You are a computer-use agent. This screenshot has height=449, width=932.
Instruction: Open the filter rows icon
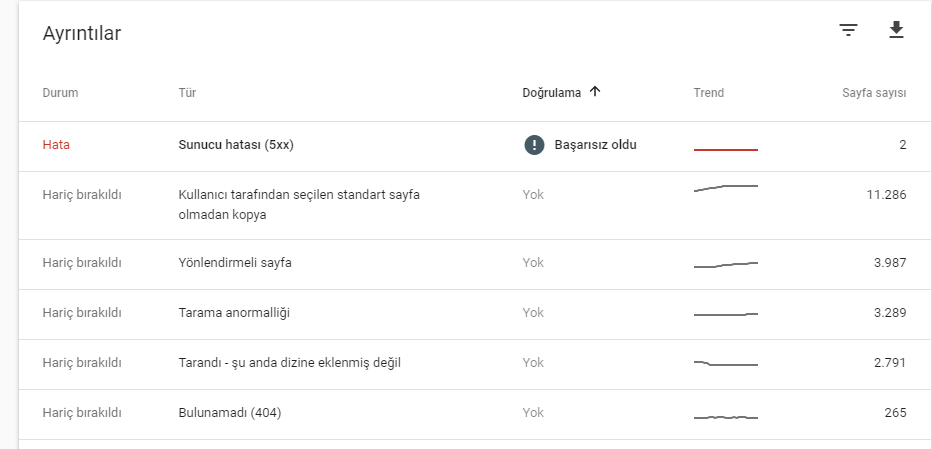point(848,30)
